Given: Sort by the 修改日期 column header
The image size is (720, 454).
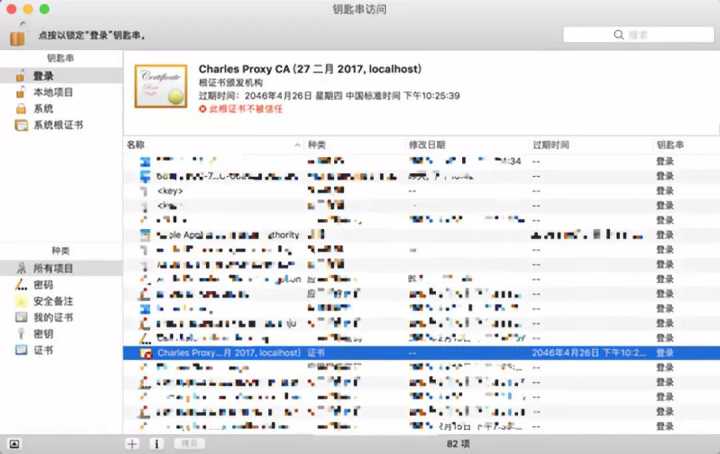Looking at the screenshot, I should pyautogui.click(x=427, y=145).
